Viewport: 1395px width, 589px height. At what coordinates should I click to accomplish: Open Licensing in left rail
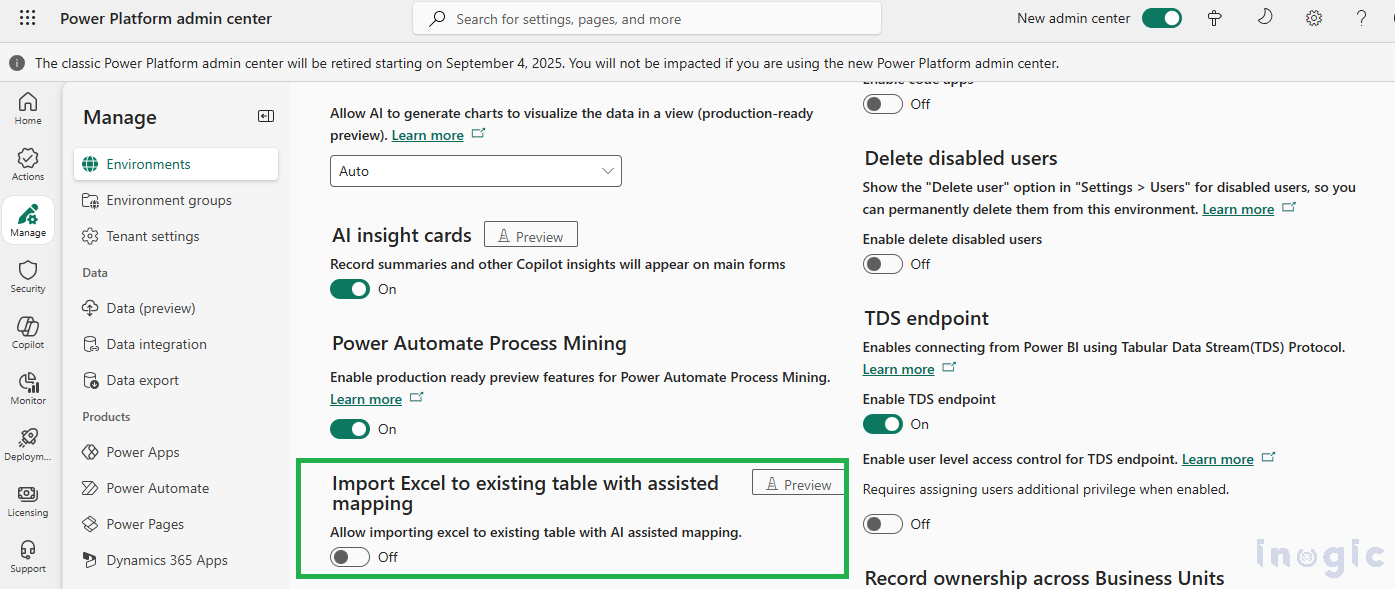28,500
